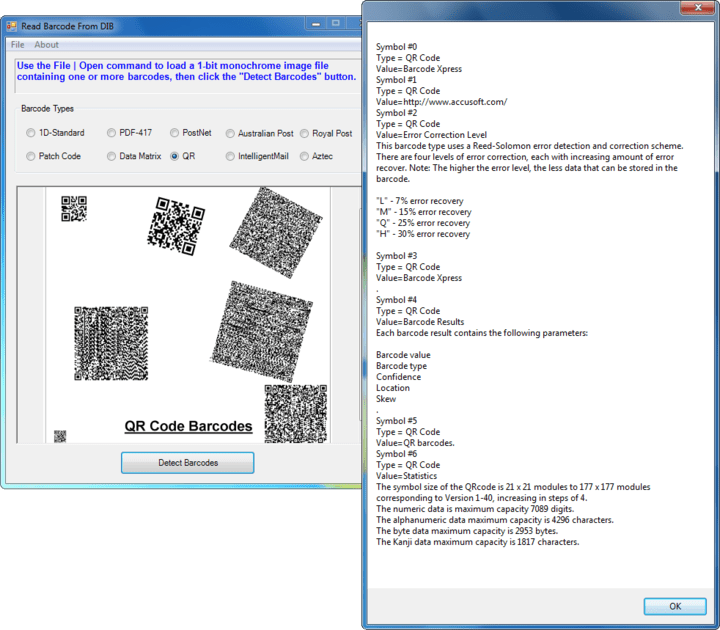
Task: Click the tilted medium QR code thumbnail
Action: 176,226
